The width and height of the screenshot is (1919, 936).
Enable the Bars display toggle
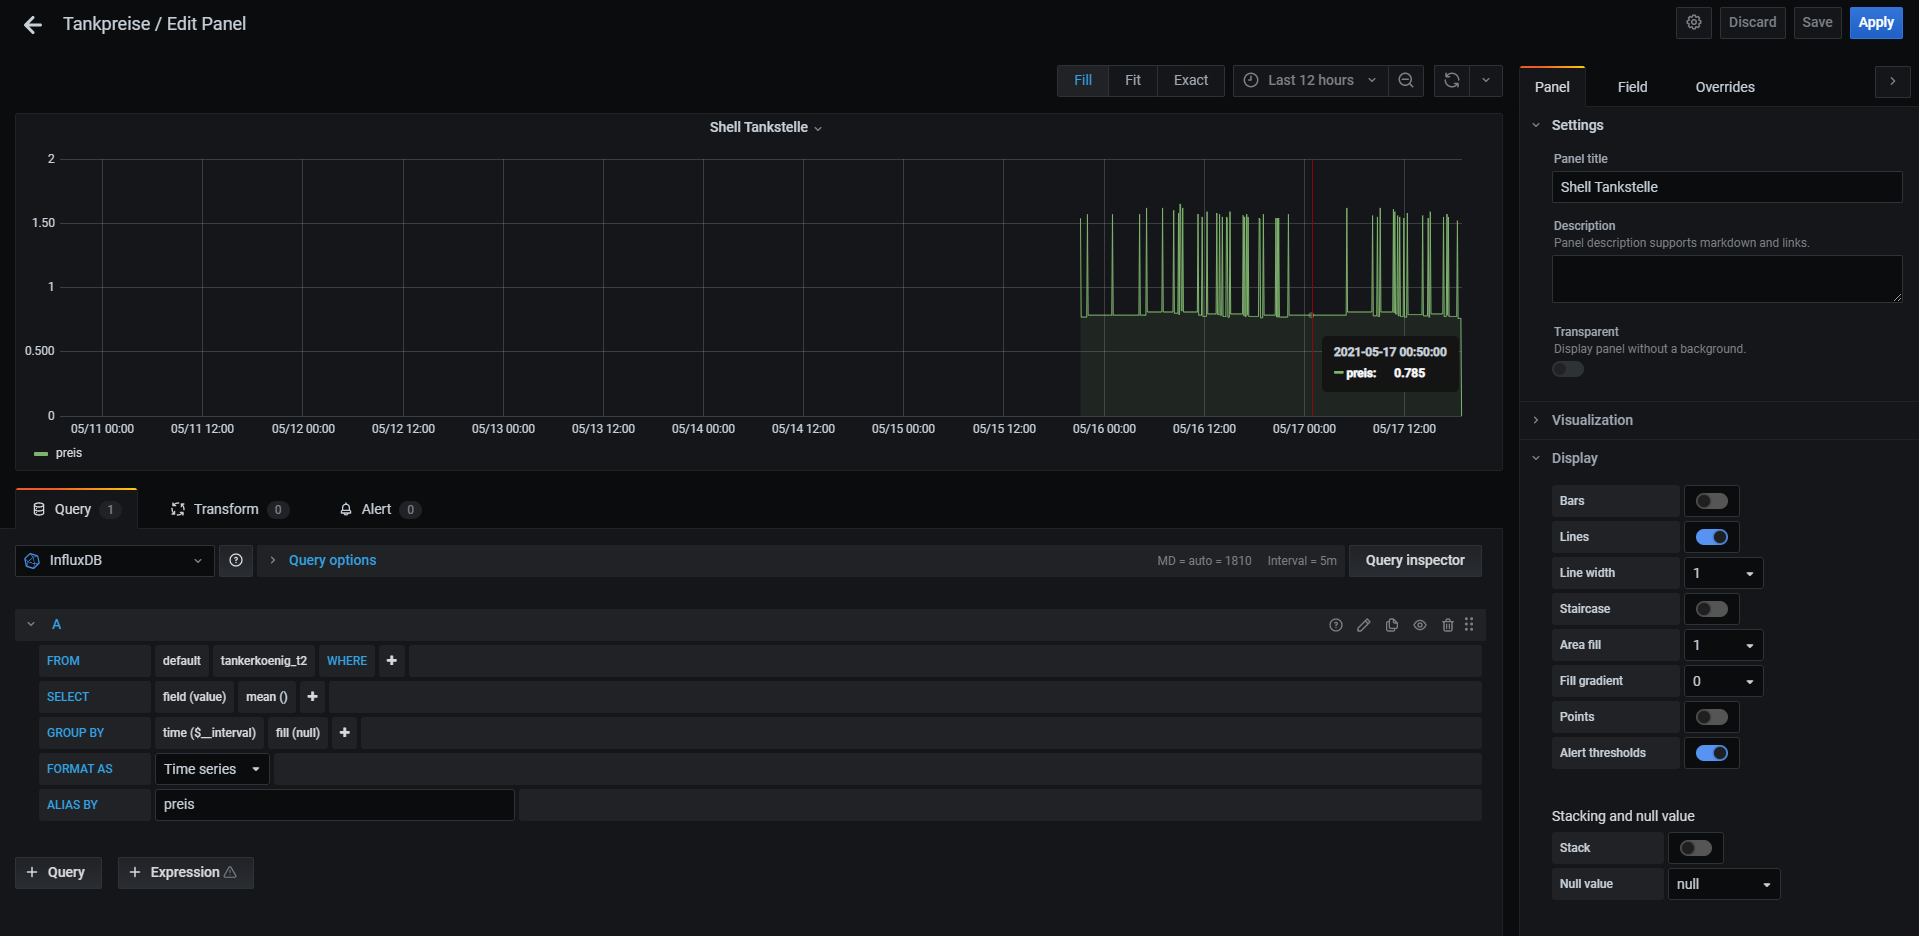1711,501
